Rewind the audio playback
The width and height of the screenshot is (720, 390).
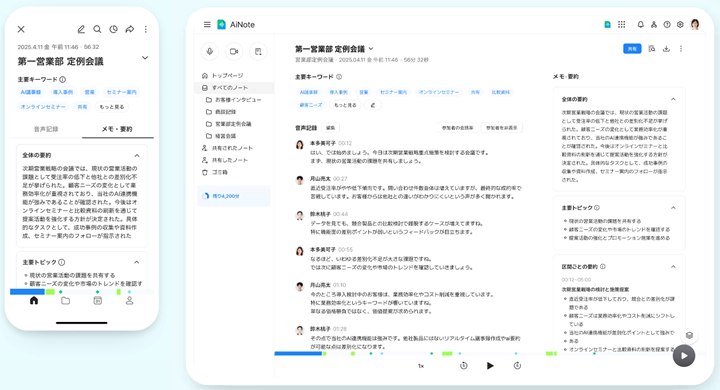pos(464,366)
